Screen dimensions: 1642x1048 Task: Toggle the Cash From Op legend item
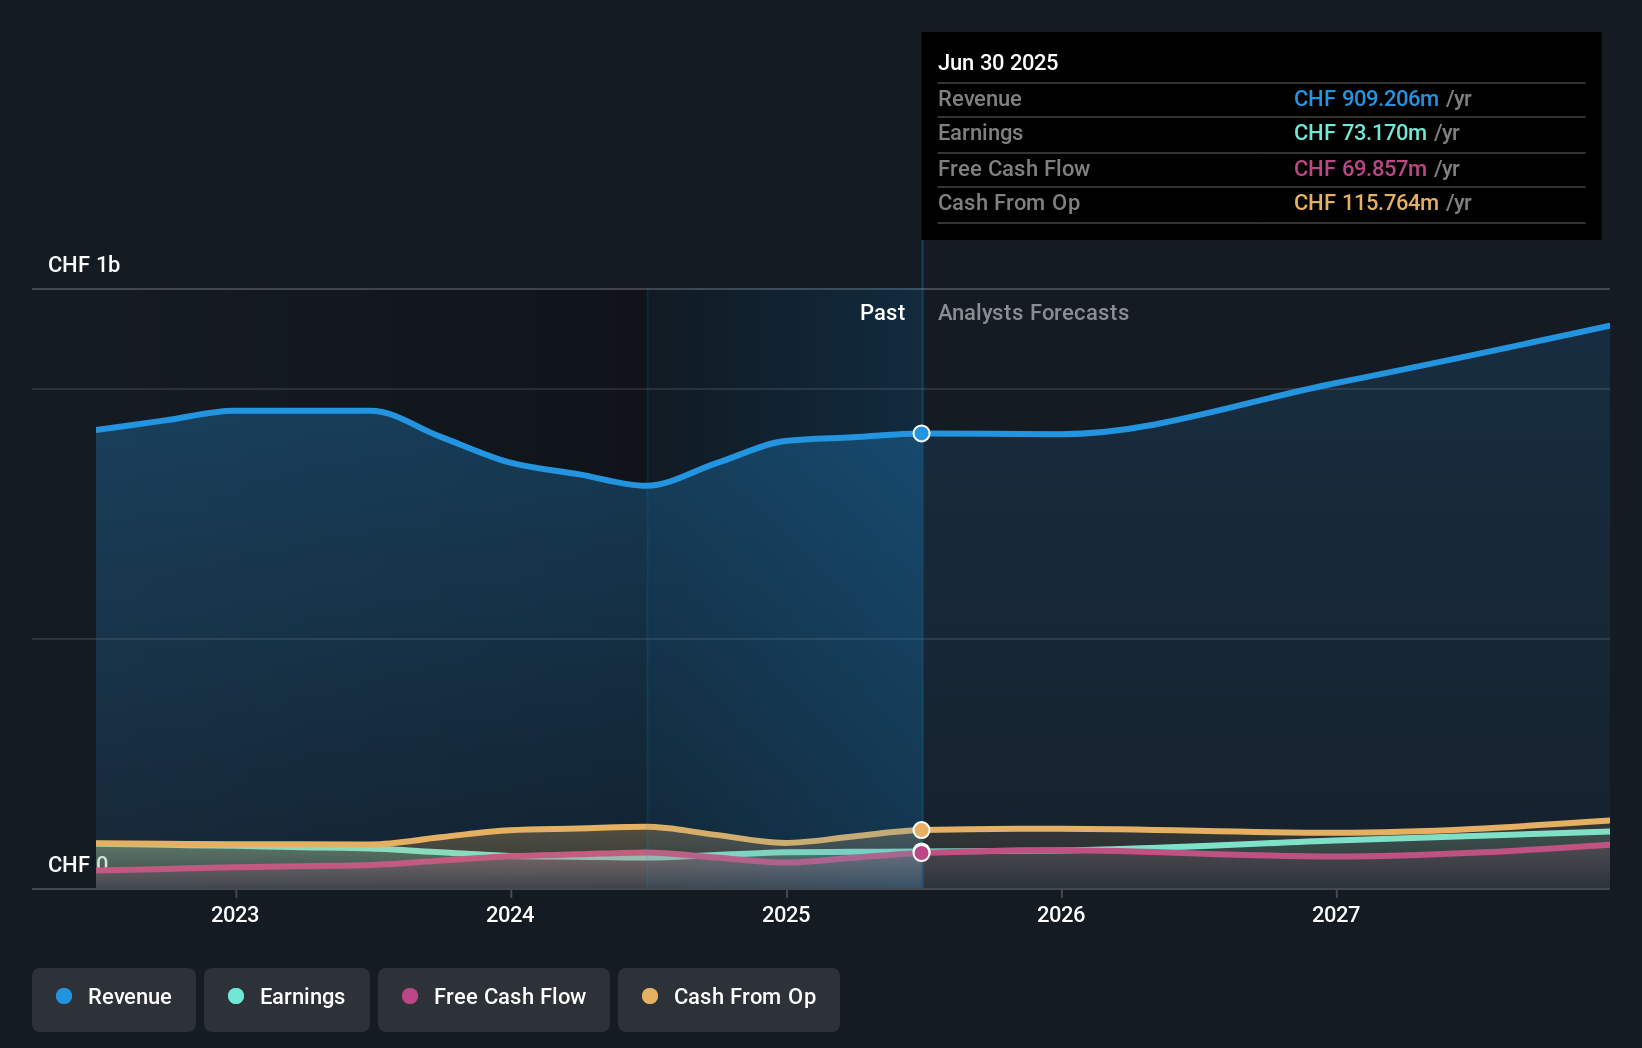click(729, 997)
